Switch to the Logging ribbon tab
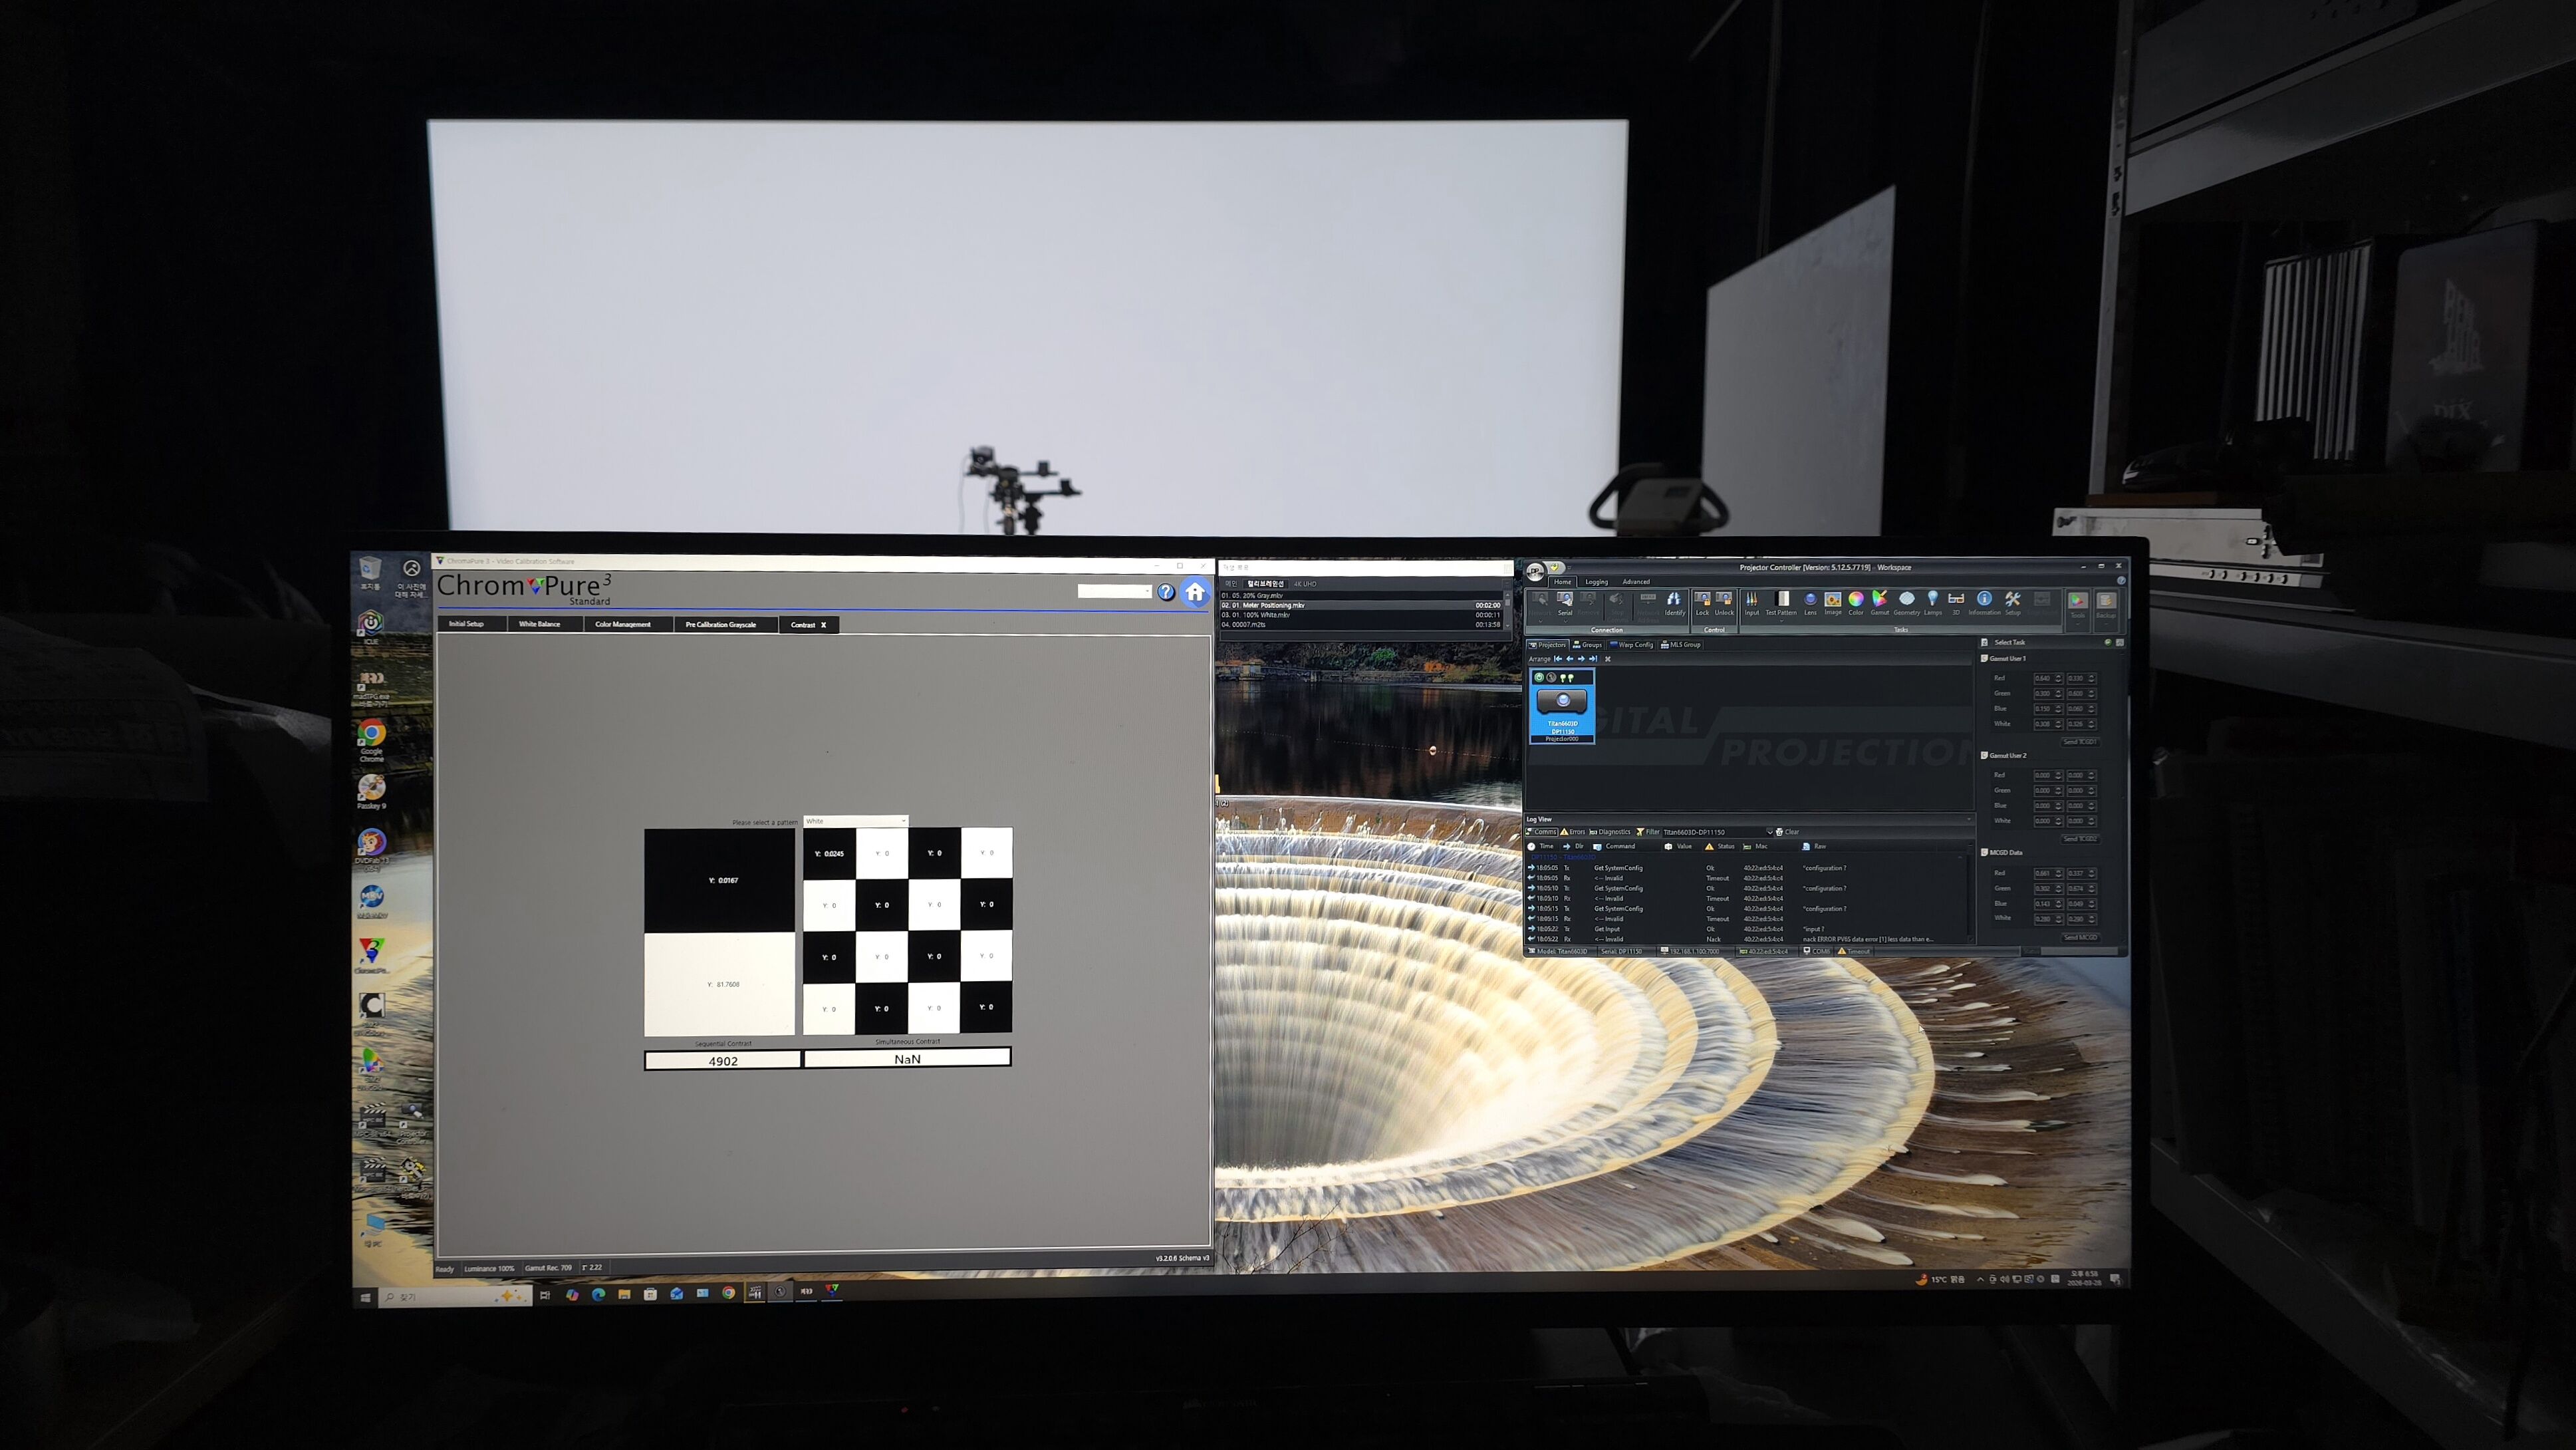Image resolution: width=2576 pixels, height=1450 pixels. [1596, 582]
